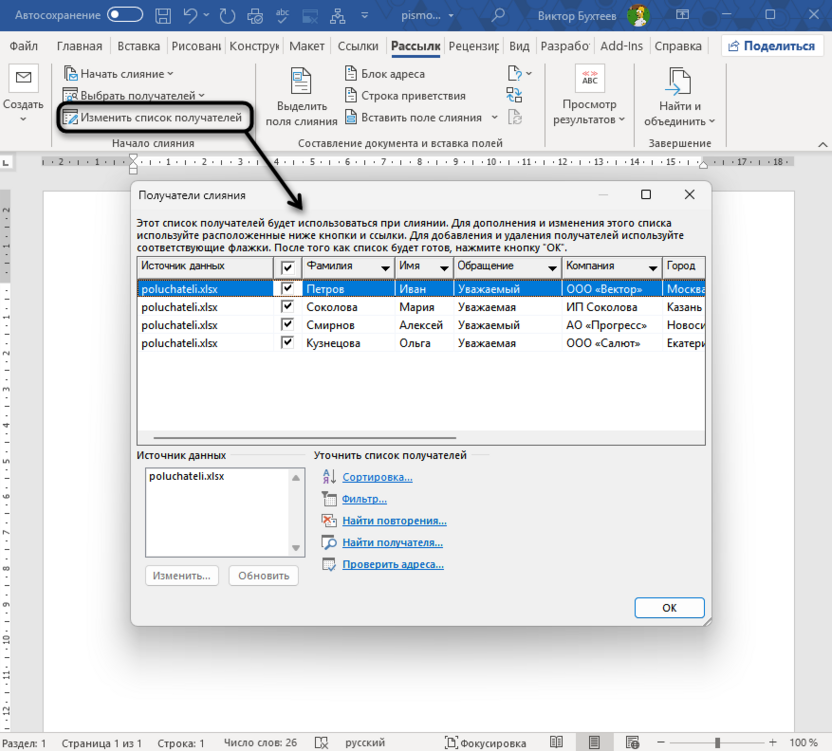The image size is (832, 751).
Task: Click Изменить список получателей
Action: (x=153, y=117)
